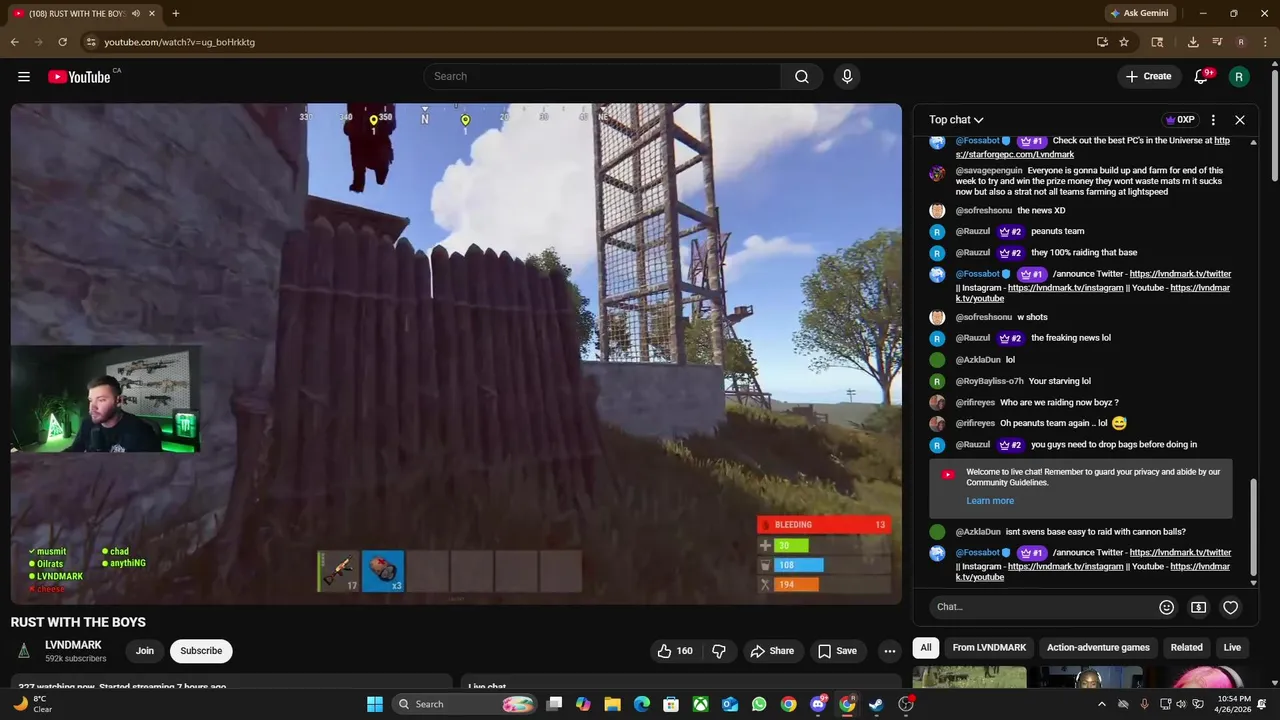
Task: Click the Subscribe button
Action: (201, 651)
